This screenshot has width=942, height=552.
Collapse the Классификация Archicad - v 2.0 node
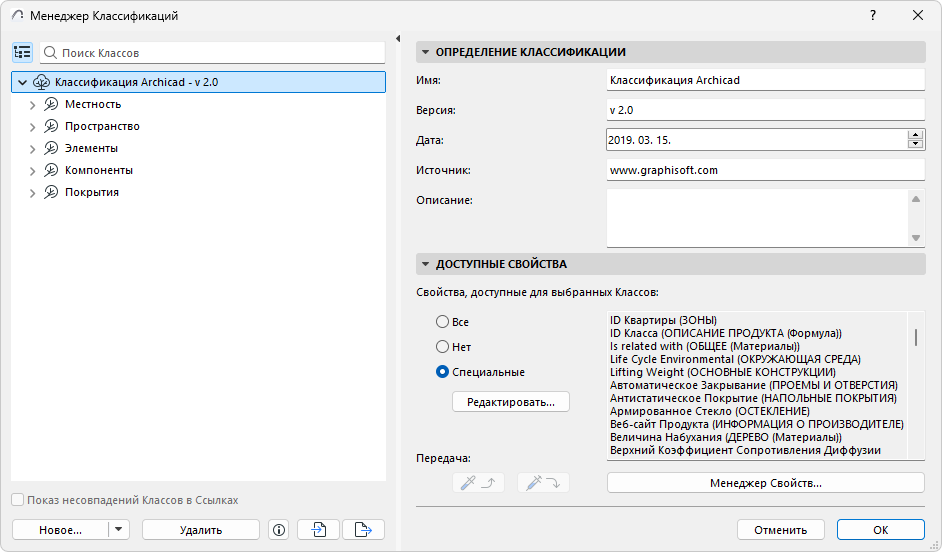pyautogui.click(x=22, y=82)
